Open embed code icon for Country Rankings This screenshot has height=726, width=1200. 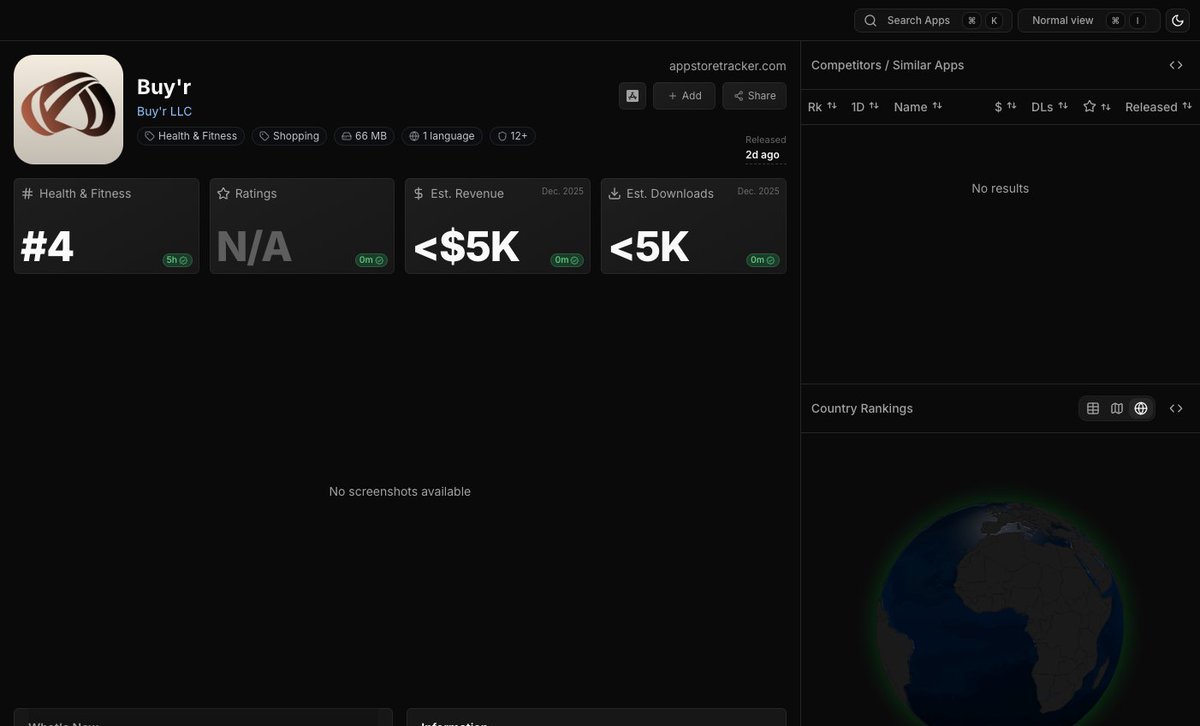[x=1176, y=408]
